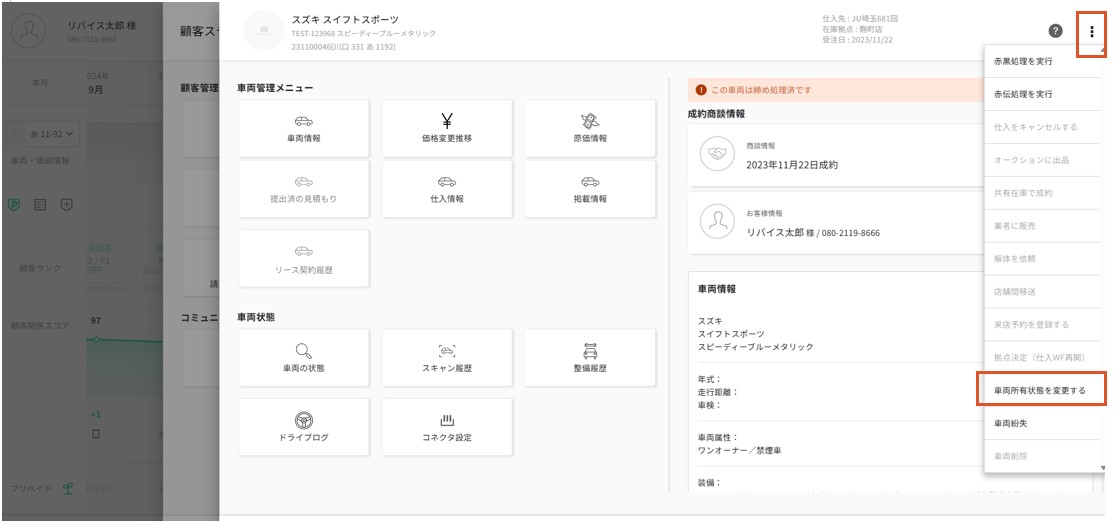Click the score value 97 on the chart
Screen dimensions: 1116x521
(x=96, y=321)
